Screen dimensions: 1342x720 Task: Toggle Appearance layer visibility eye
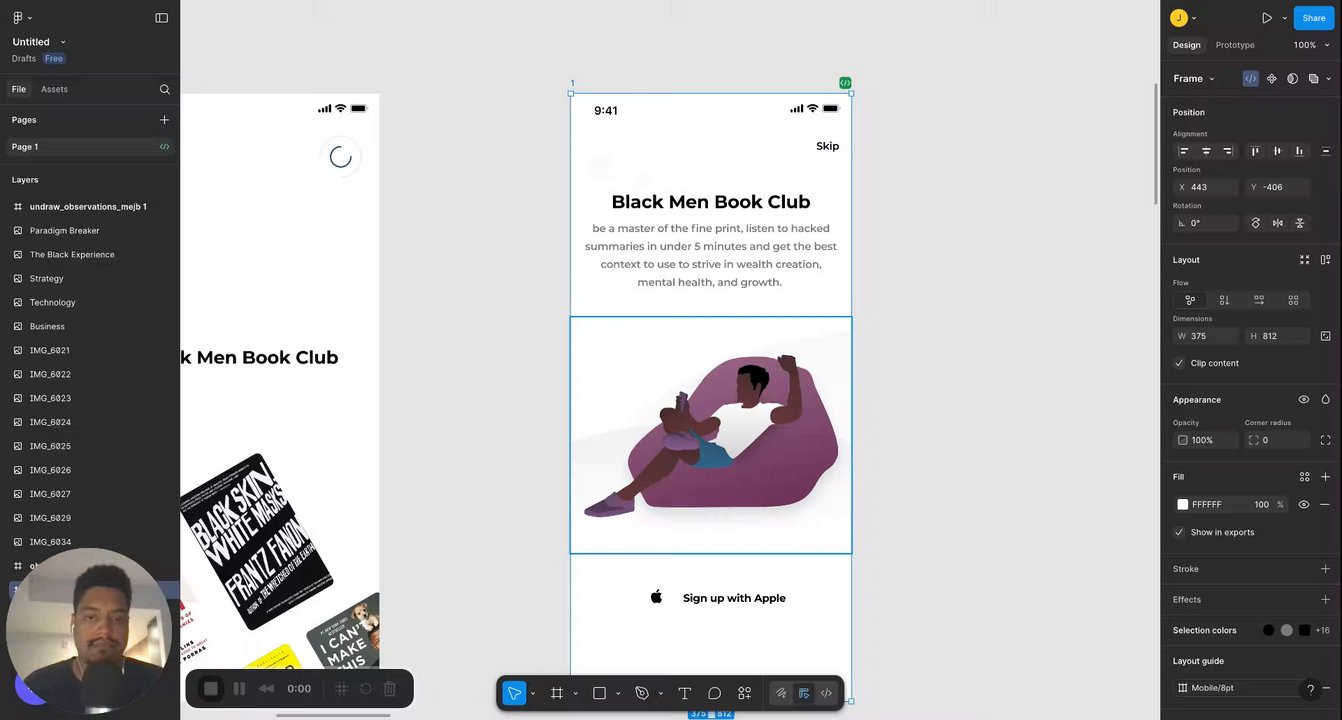tap(1304, 399)
